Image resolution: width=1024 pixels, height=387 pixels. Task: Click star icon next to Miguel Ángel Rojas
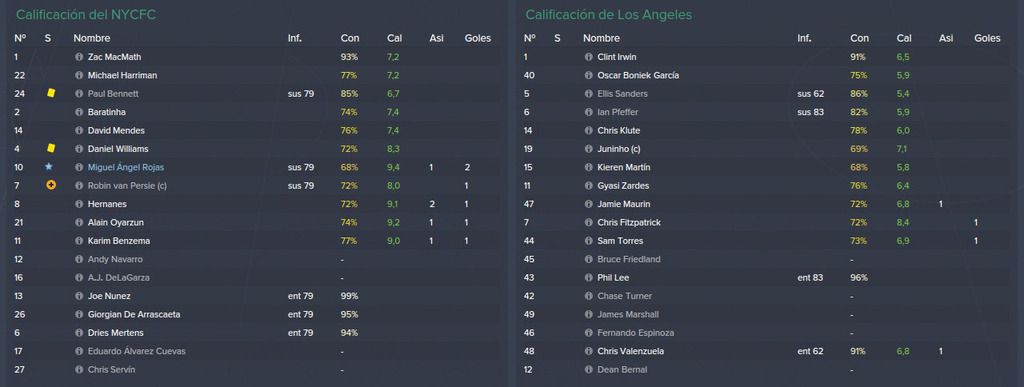pos(48,167)
